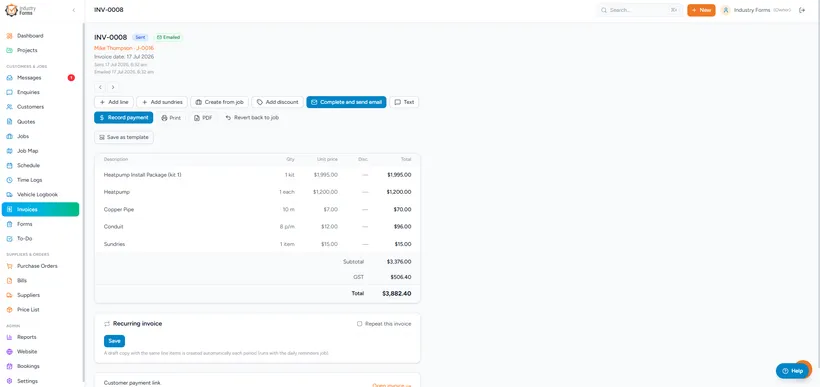
Task: Print the invoice
Action: click(171, 118)
